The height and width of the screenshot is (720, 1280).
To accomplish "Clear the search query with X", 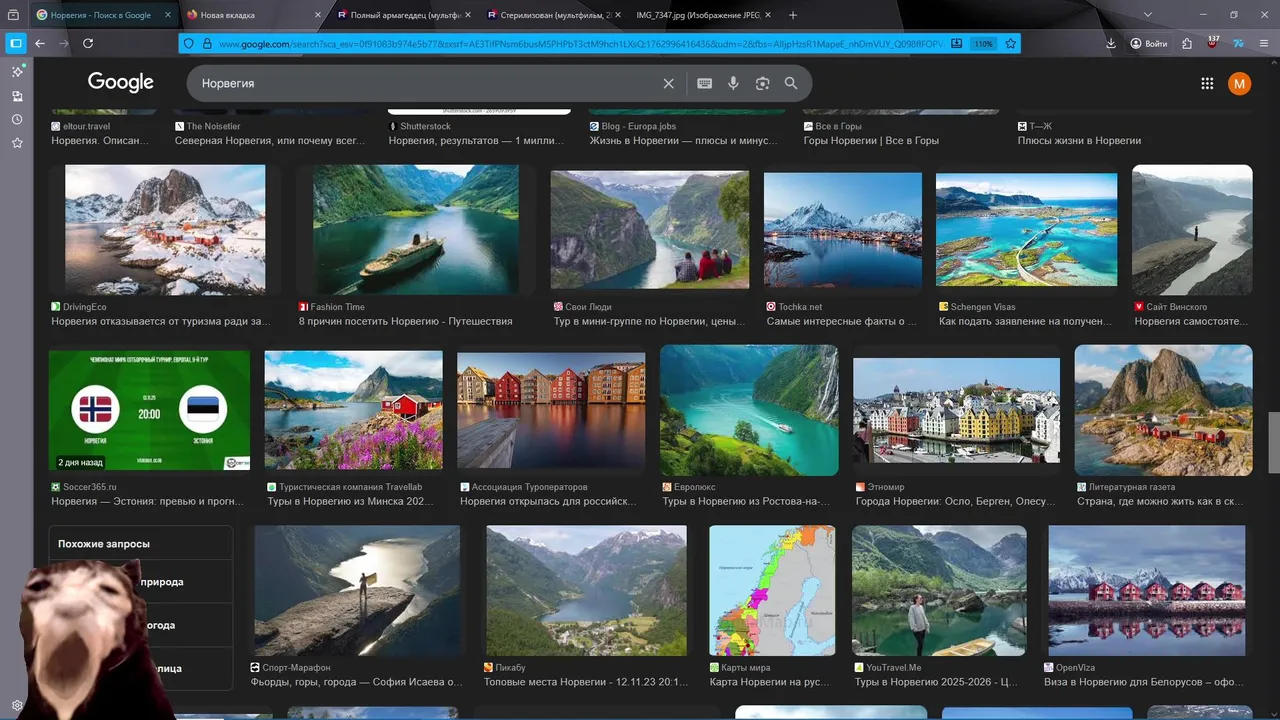I will [x=669, y=83].
